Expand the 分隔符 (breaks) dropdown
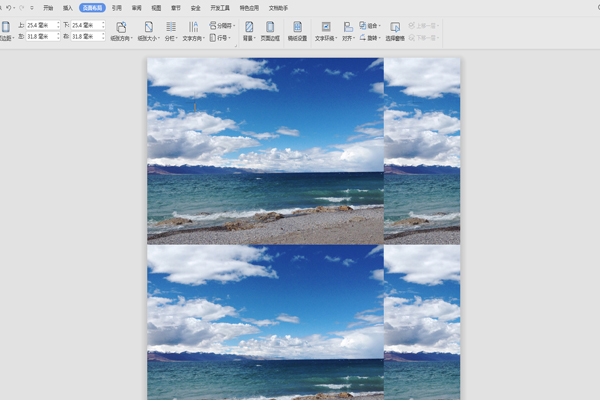The height and width of the screenshot is (400, 600). [222, 25]
